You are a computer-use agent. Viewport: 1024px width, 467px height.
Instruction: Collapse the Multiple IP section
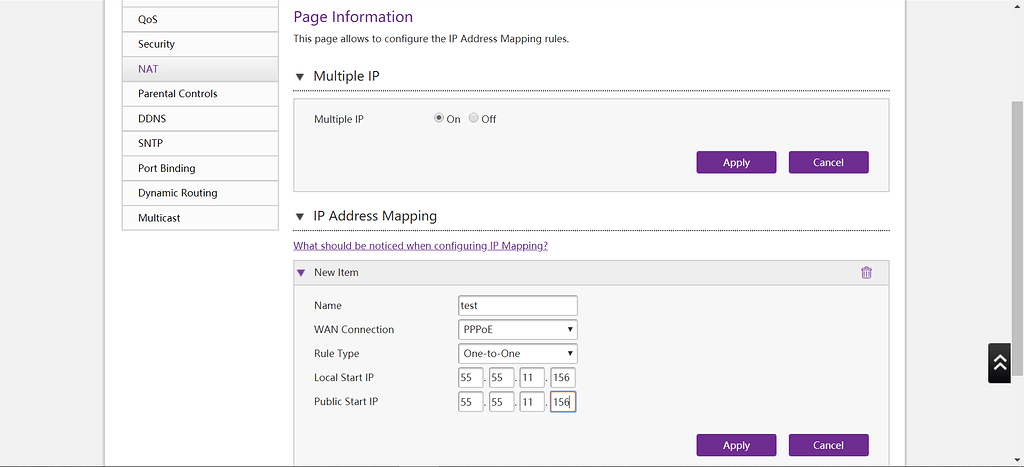coord(300,77)
